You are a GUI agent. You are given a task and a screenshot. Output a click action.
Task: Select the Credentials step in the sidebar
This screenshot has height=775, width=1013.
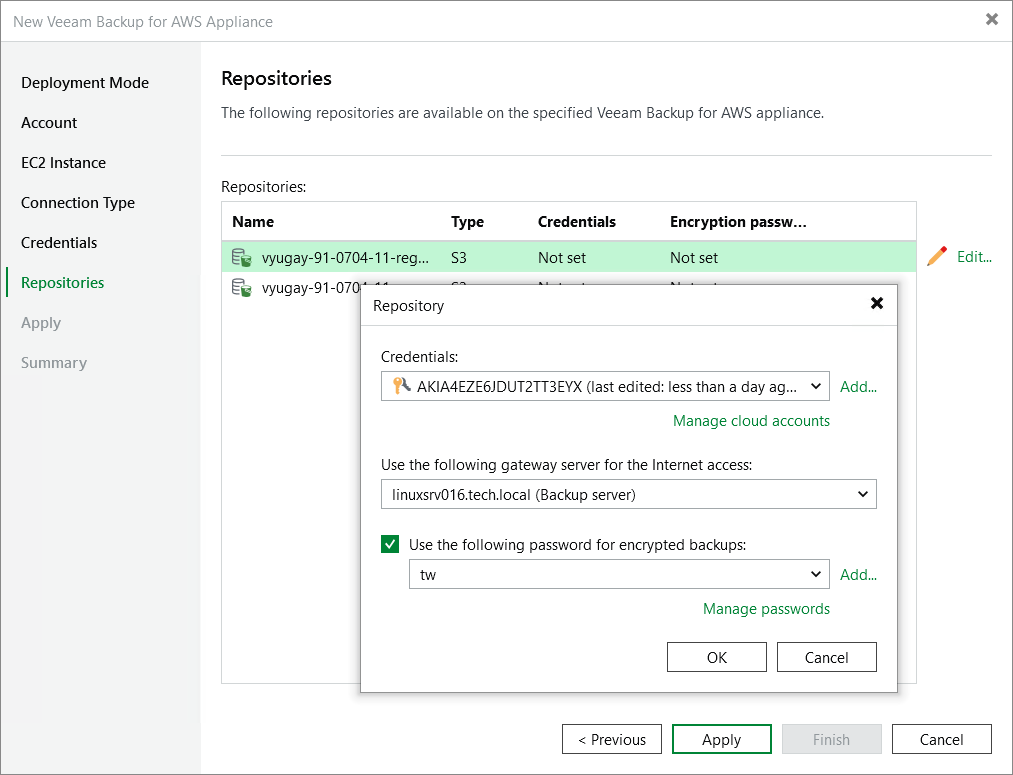60,242
